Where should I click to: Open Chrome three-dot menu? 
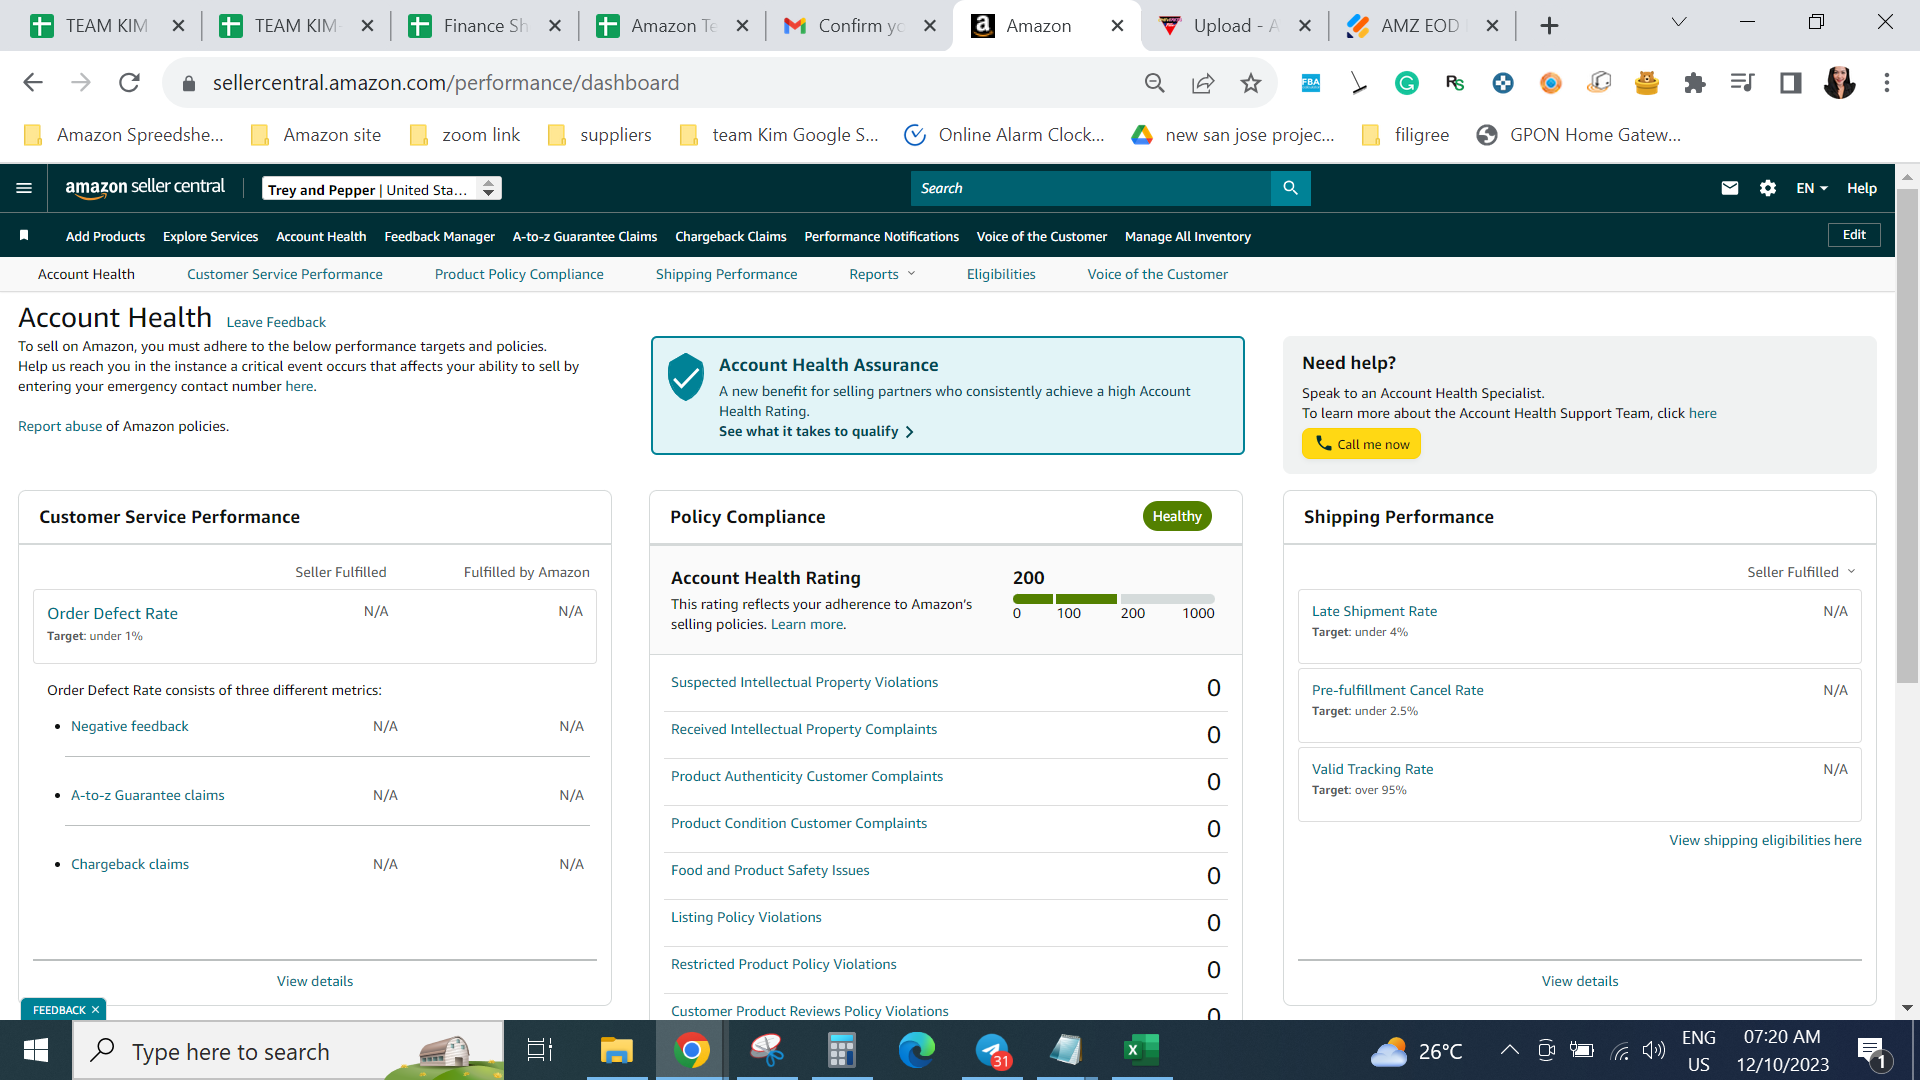(x=1887, y=83)
